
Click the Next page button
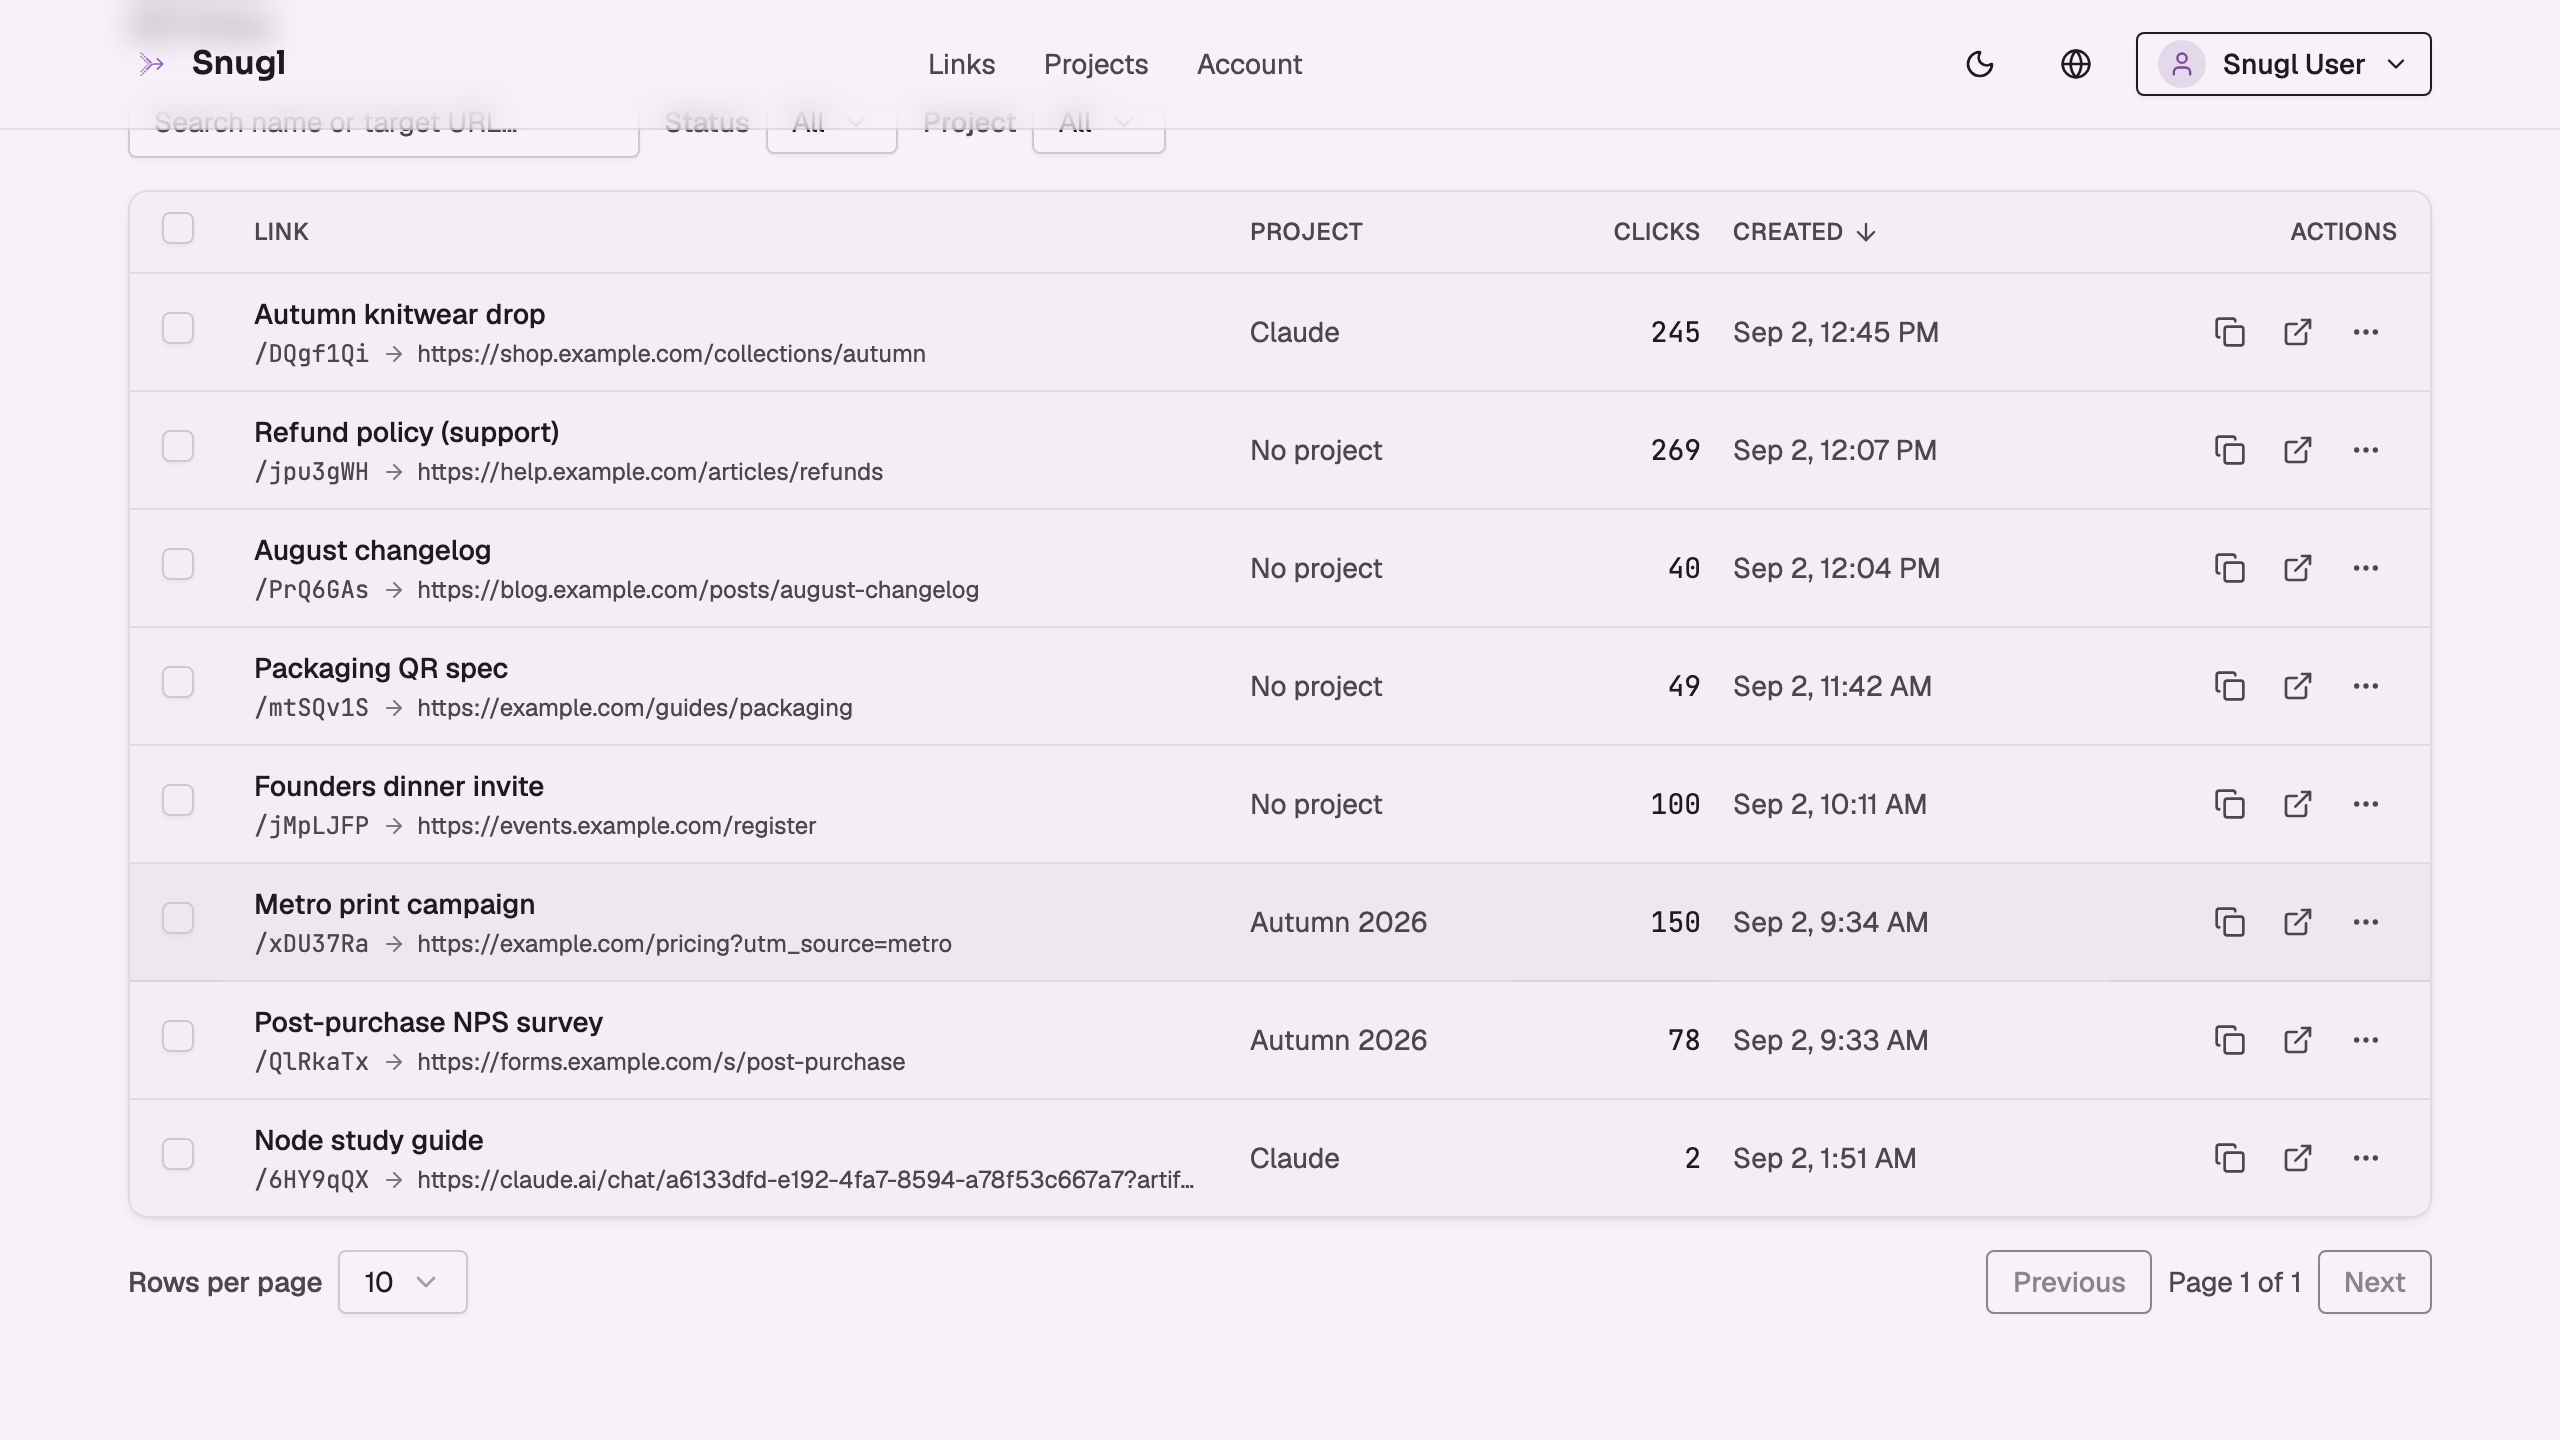pyautogui.click(x=2375, y=1282)
